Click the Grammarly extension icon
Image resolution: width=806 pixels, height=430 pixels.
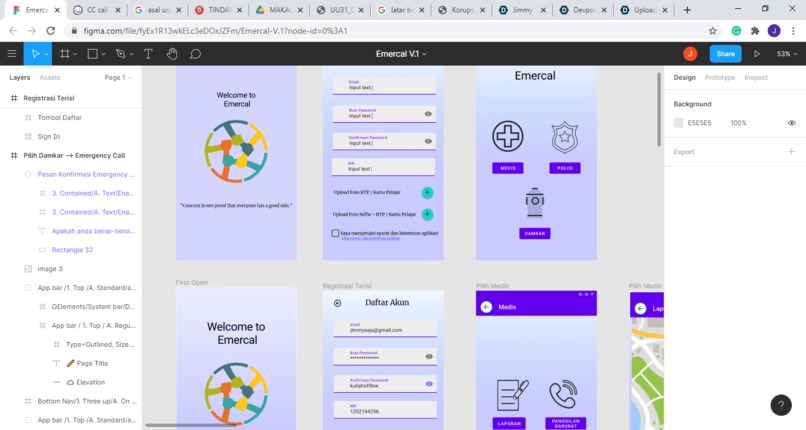pos(736,31)
